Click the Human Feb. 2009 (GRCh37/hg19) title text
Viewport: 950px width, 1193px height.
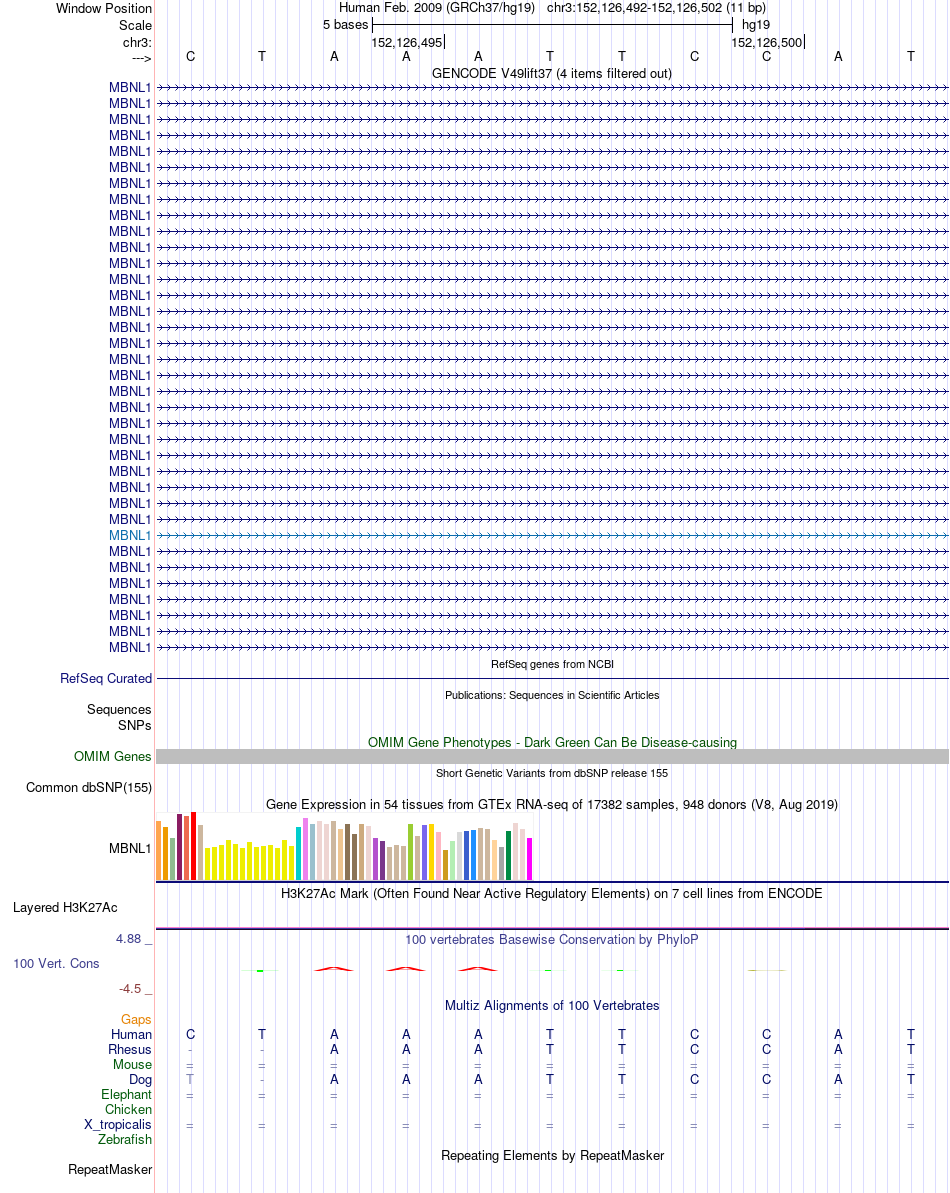click(437, 8)
